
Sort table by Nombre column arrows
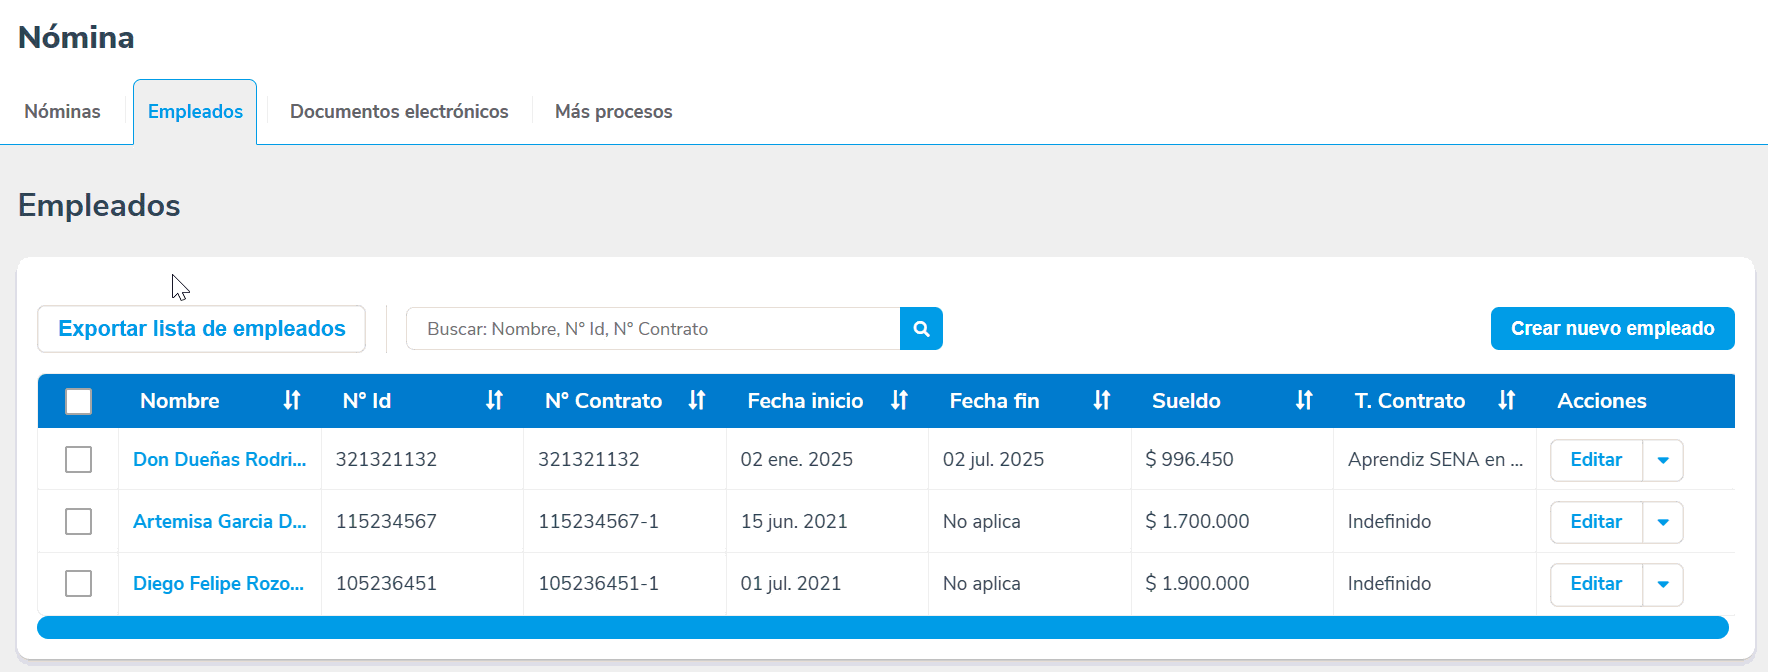pos(291,401)
